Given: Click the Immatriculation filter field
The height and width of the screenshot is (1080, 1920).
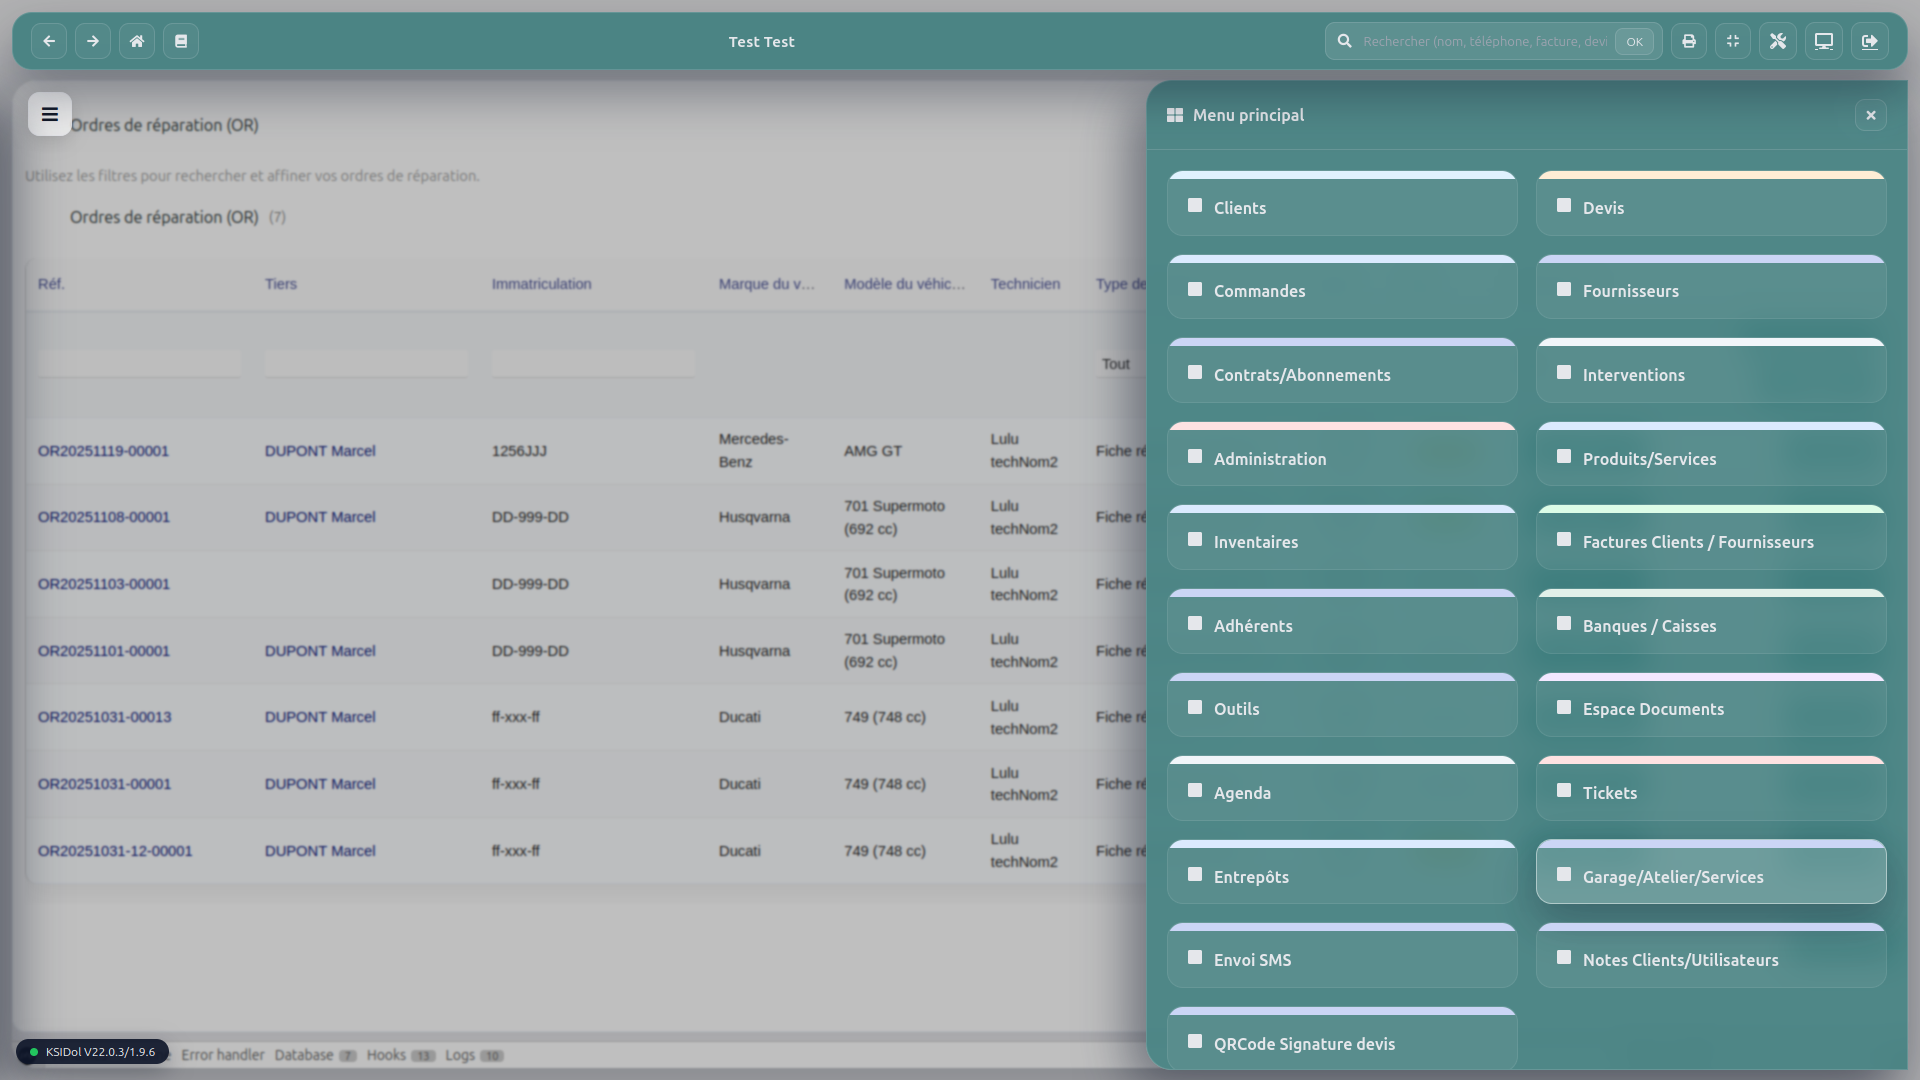Looking at the screenshot, I should [593, 364].
